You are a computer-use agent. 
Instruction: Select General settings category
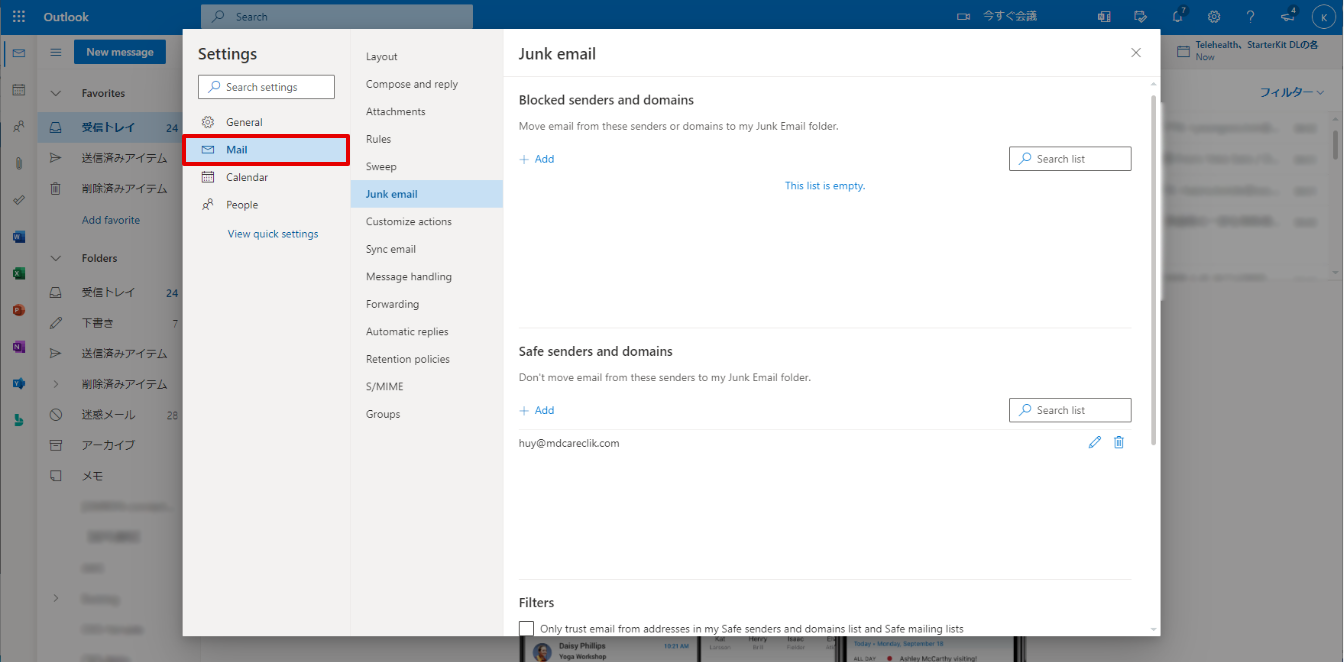266,122
